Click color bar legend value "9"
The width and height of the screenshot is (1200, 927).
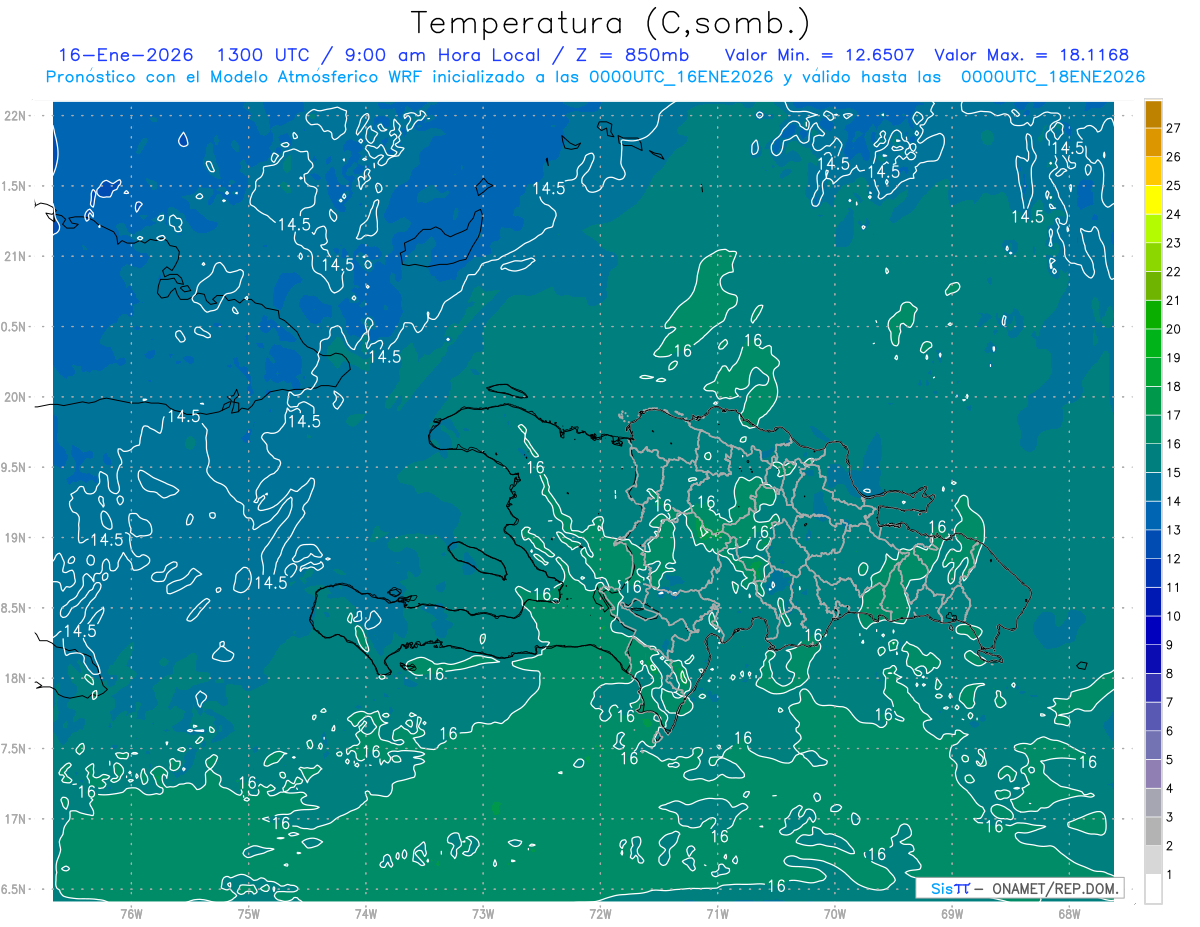pos(1170,645)
